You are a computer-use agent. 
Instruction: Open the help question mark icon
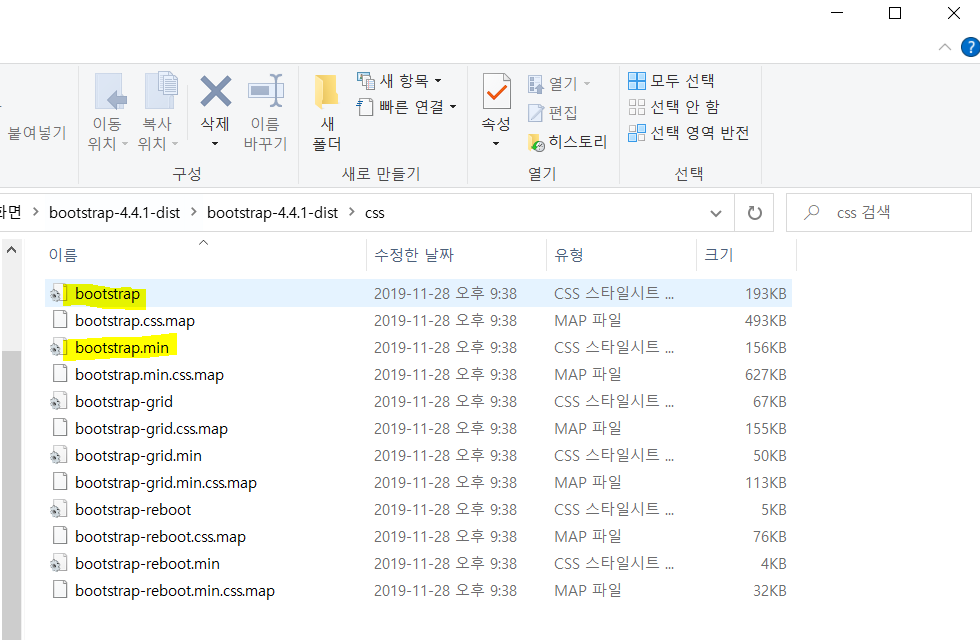click(971, 47)
